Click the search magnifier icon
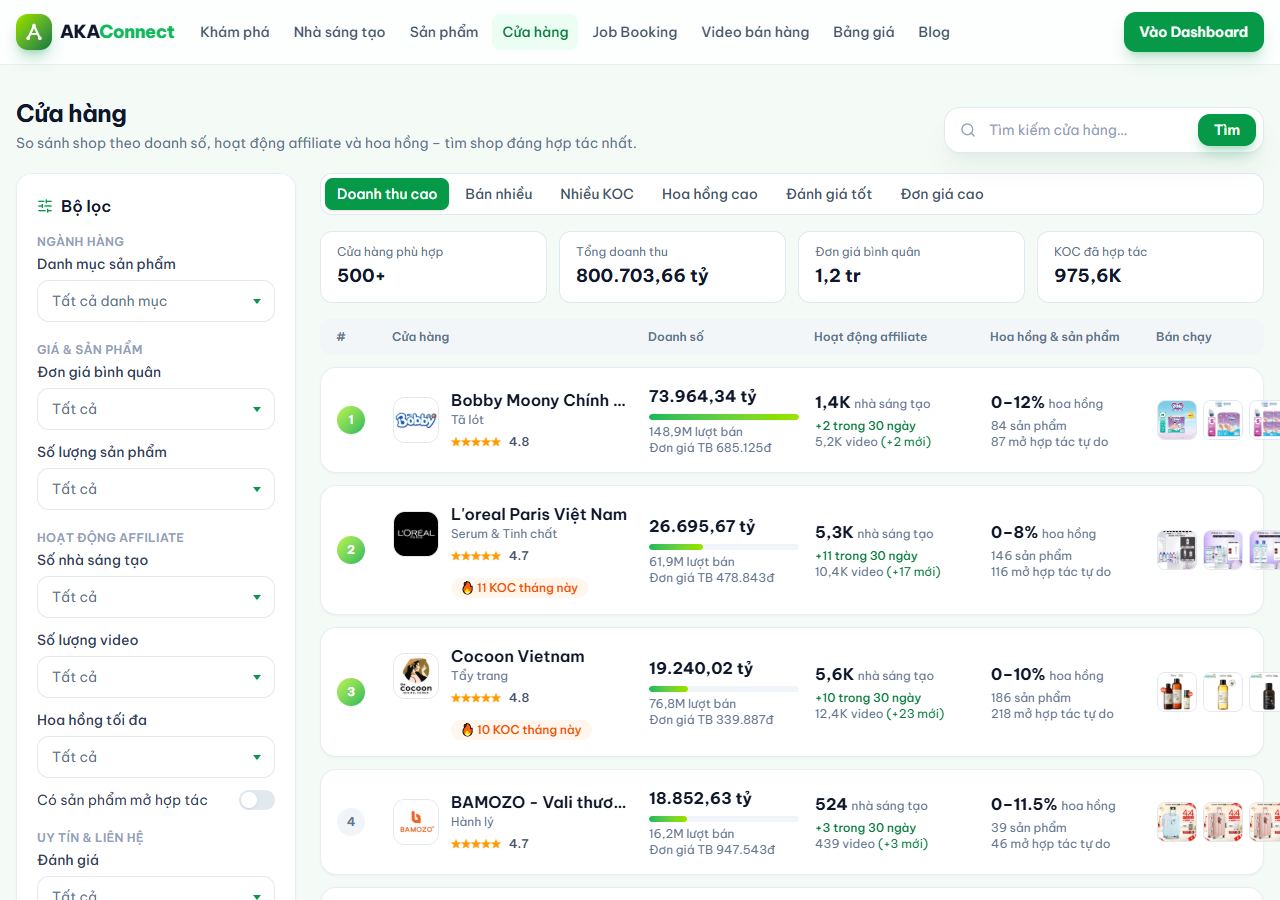This screenshot has width=1280, height=900. pyautogui.click(x=968, y=130)
